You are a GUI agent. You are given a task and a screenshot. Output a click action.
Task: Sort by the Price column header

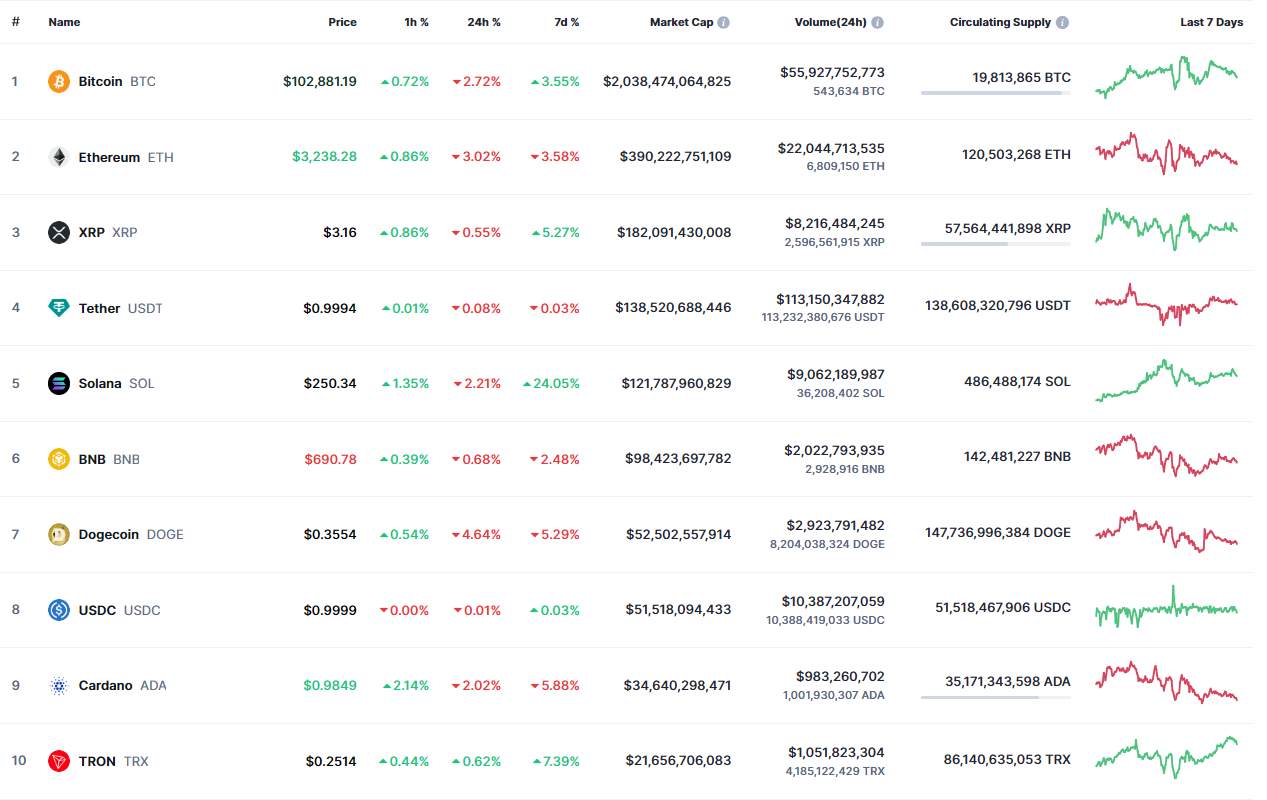click(x=342, y=22)
